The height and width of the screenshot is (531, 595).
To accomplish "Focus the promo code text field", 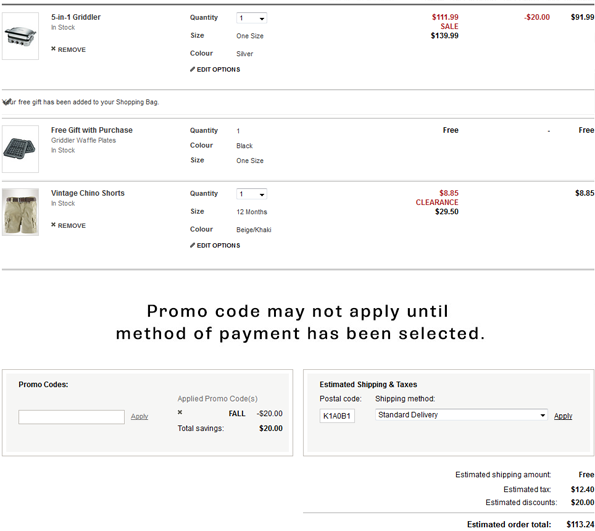I will click(x=71, y=417).
